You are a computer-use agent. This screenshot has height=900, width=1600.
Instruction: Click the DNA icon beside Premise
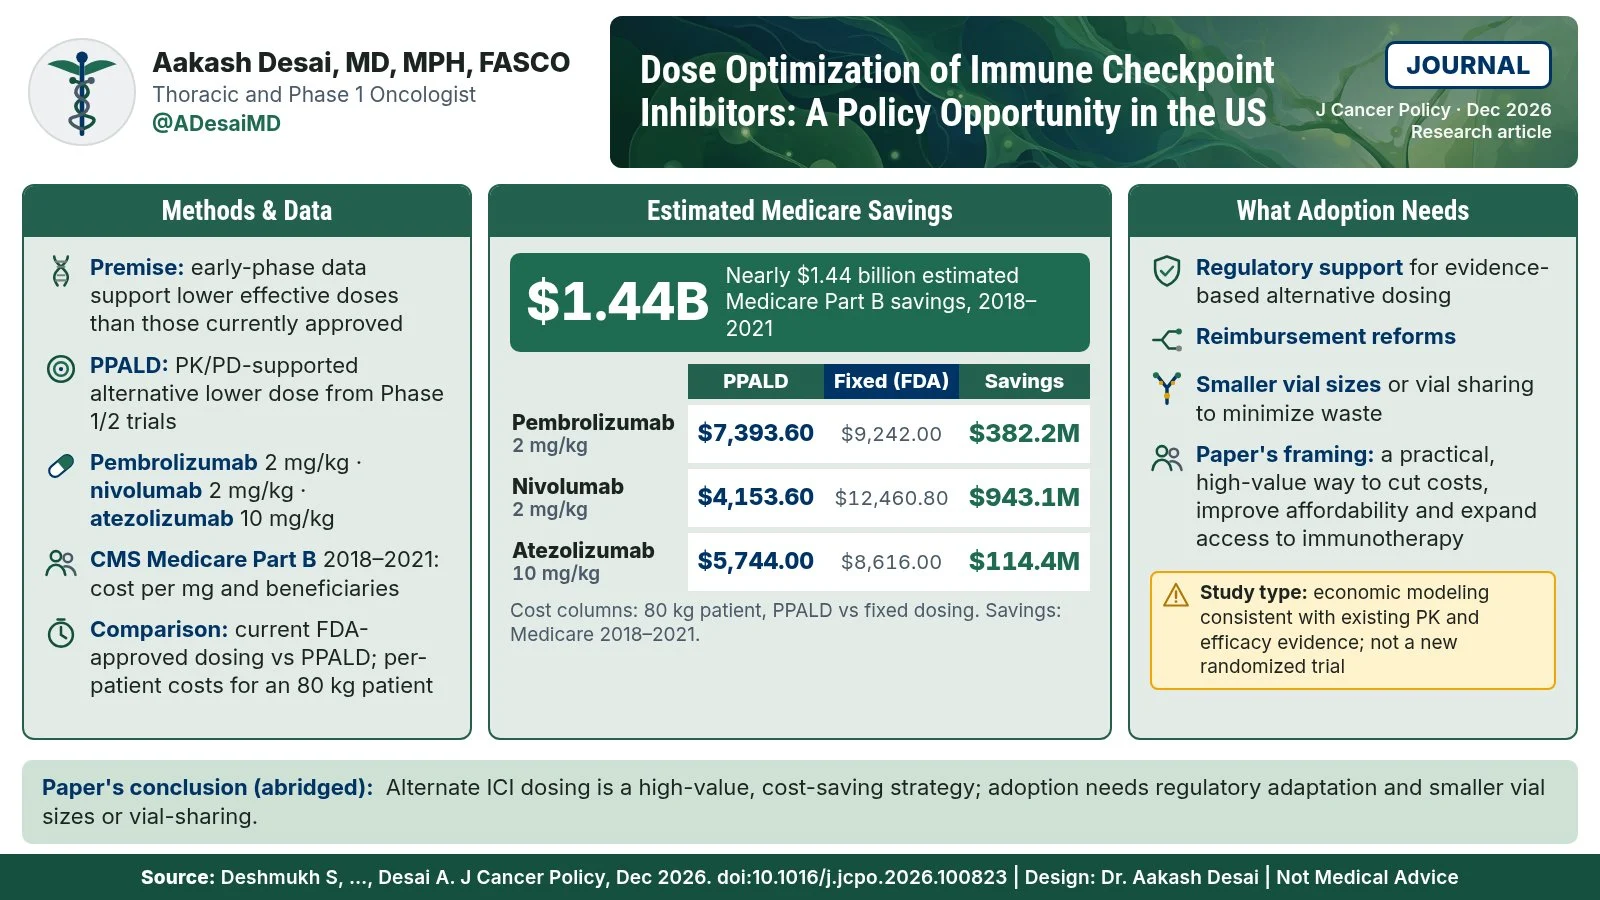click(61, 271)
